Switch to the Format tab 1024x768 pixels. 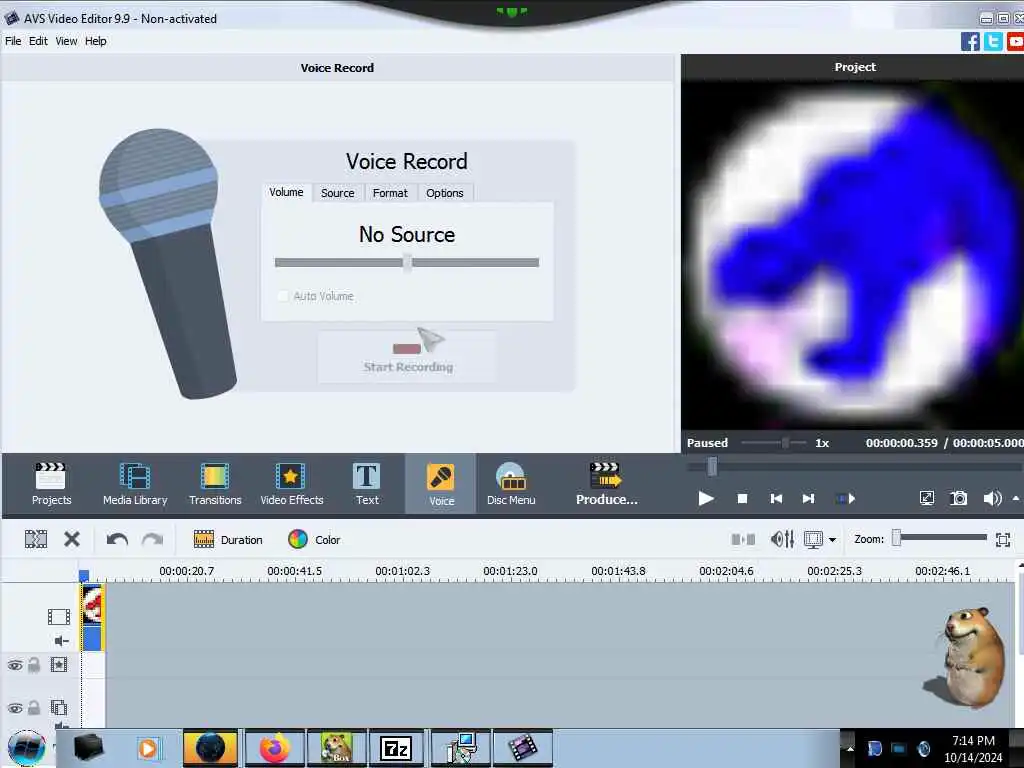[x=390, y=193]
